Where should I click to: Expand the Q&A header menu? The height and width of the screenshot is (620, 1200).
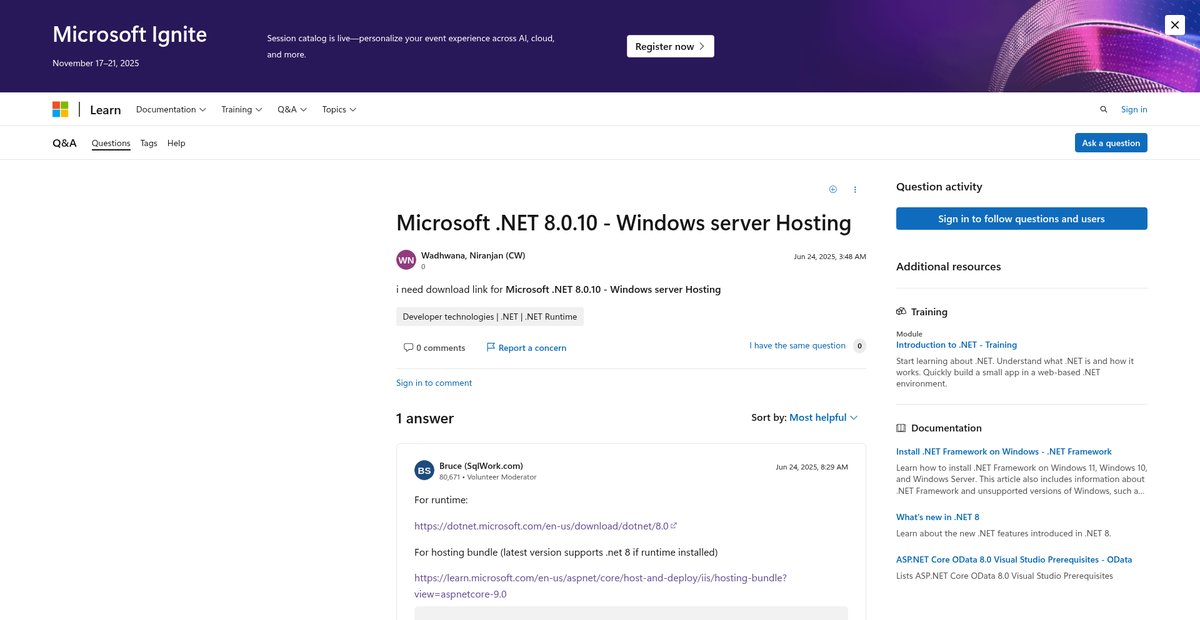292,109
